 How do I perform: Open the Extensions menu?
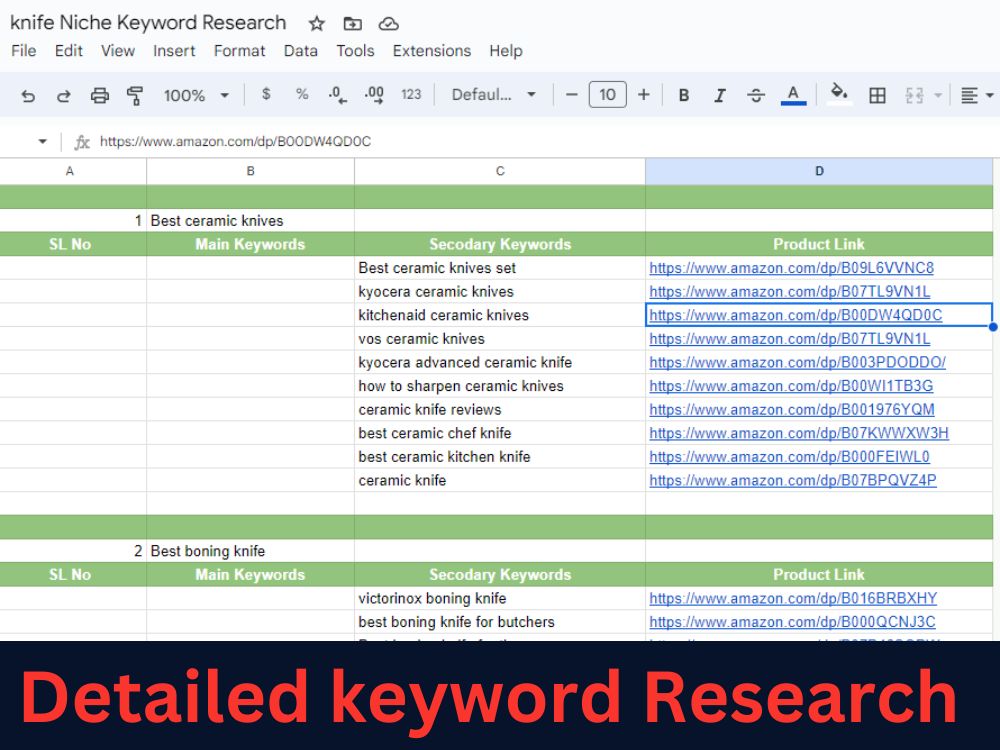click(432, 51)
